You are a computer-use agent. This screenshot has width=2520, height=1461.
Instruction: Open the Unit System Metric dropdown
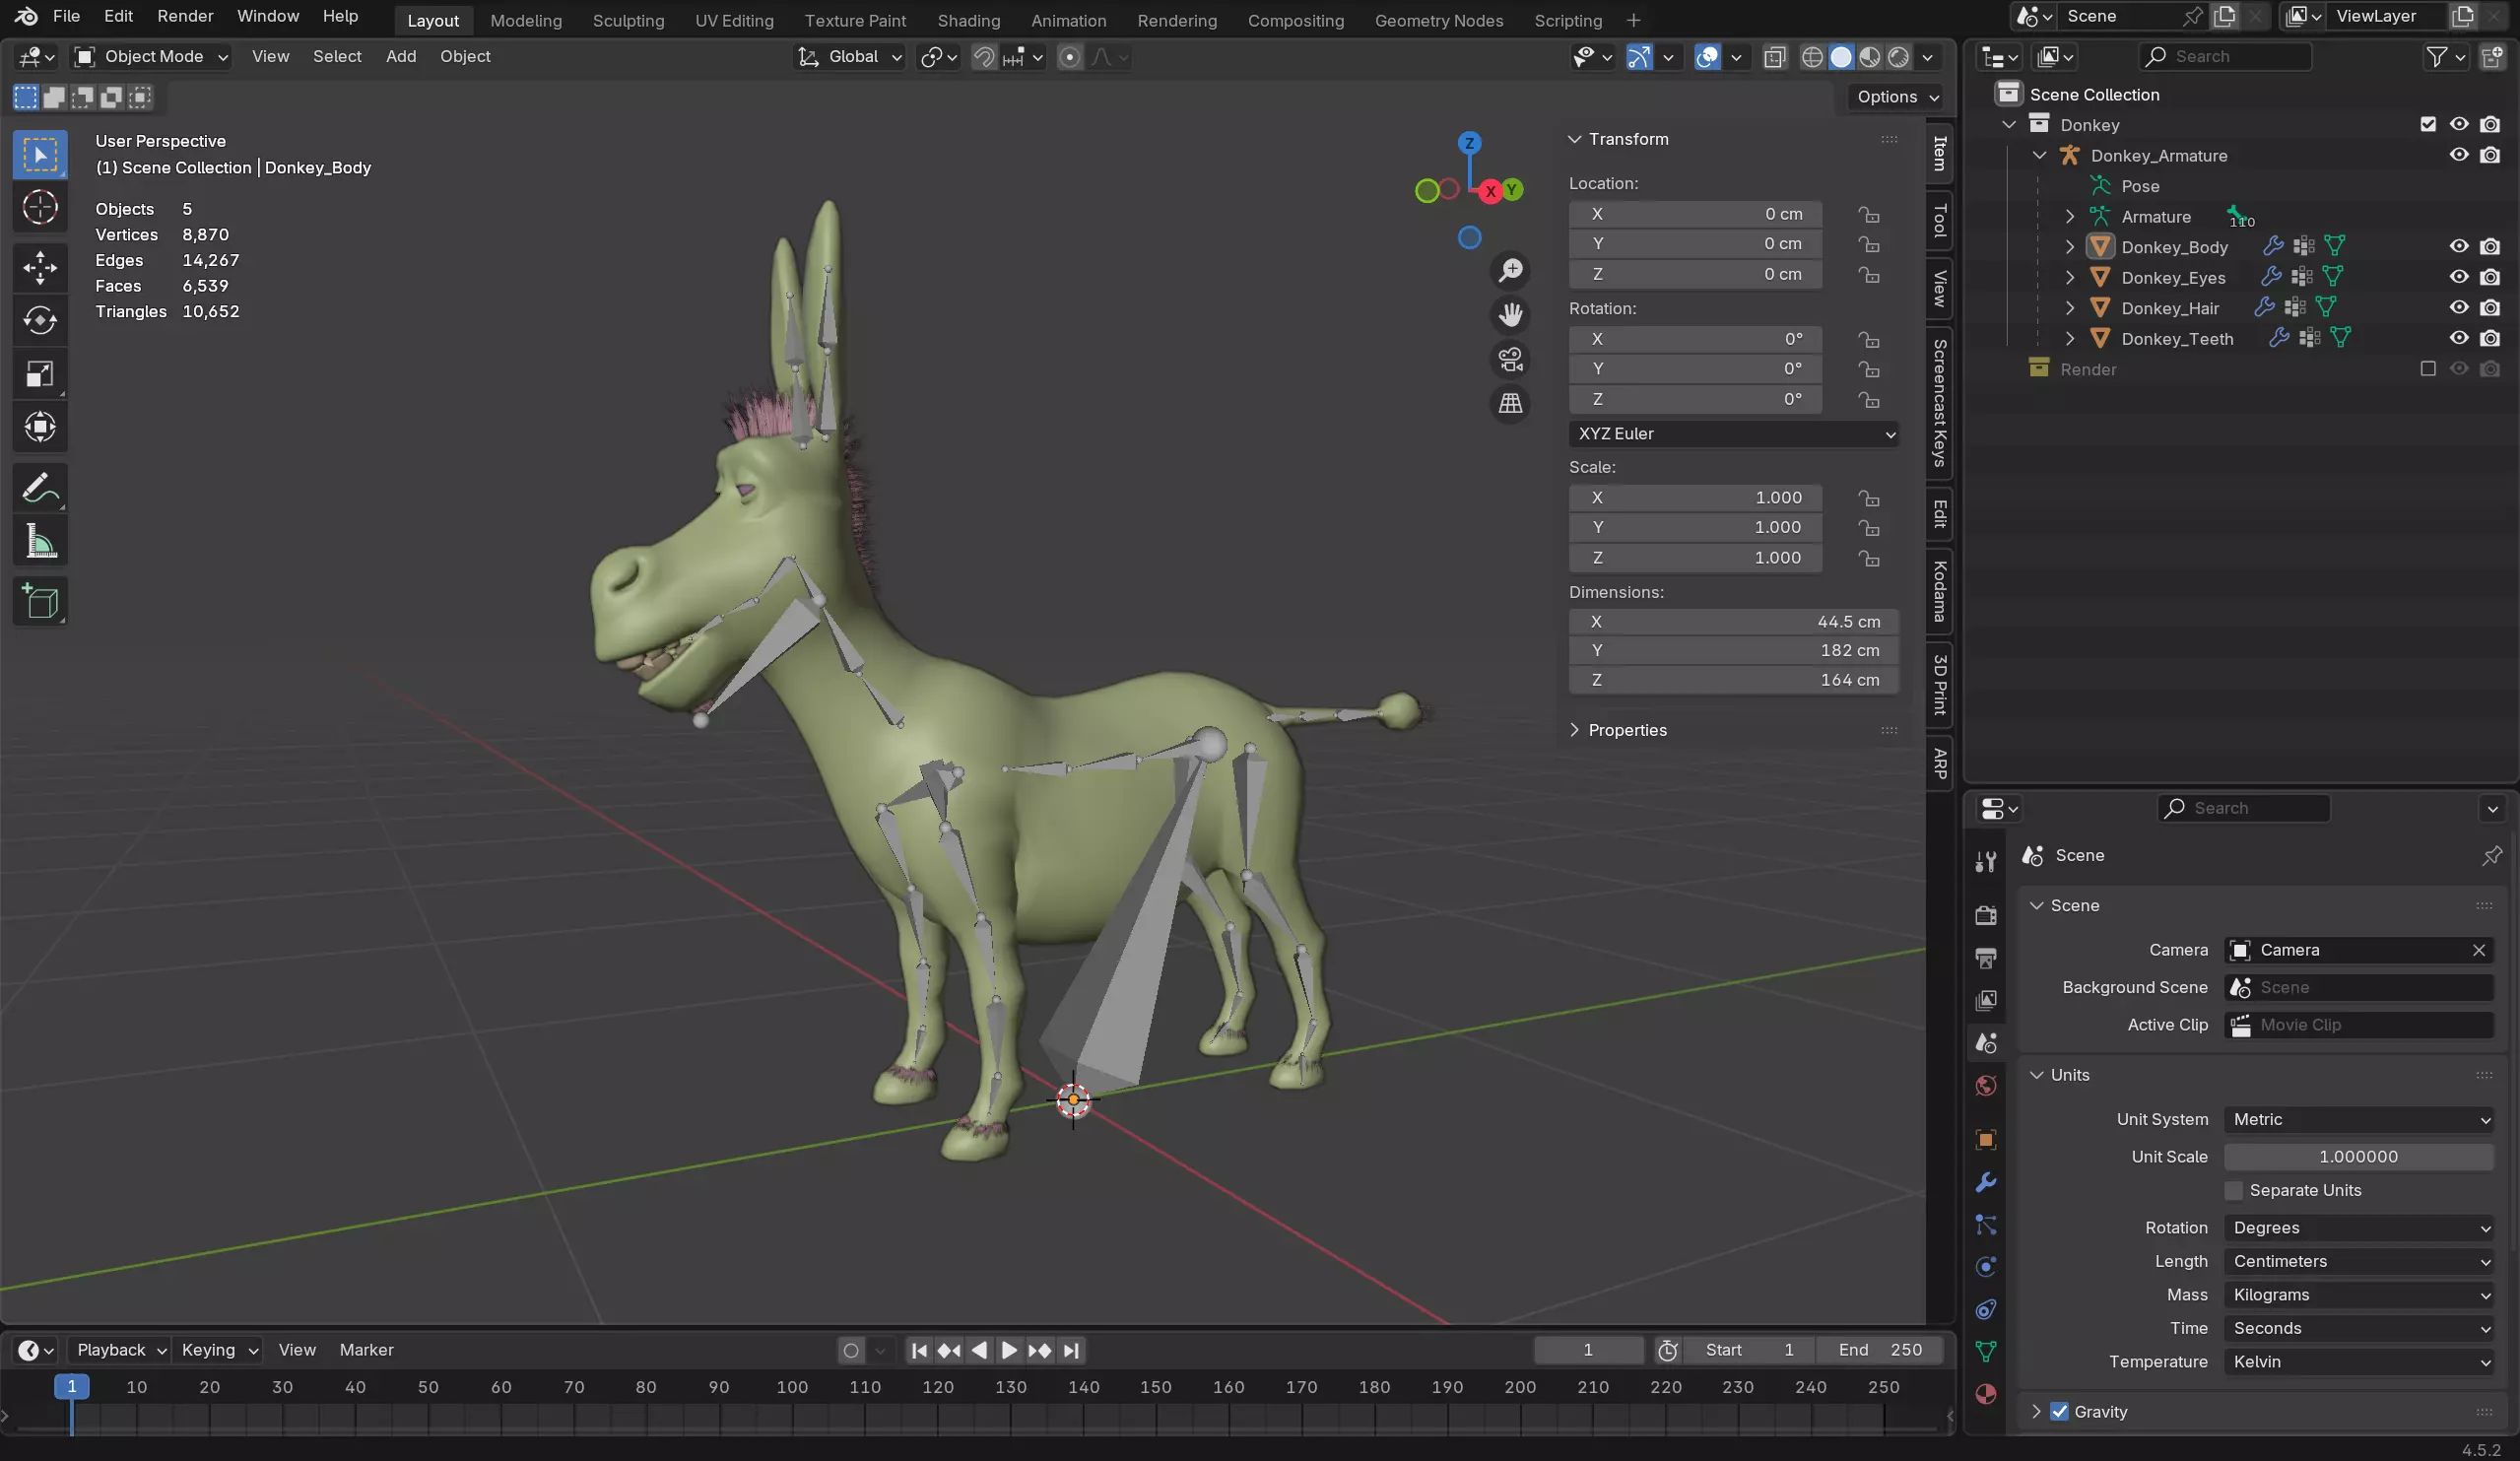2358,1119
